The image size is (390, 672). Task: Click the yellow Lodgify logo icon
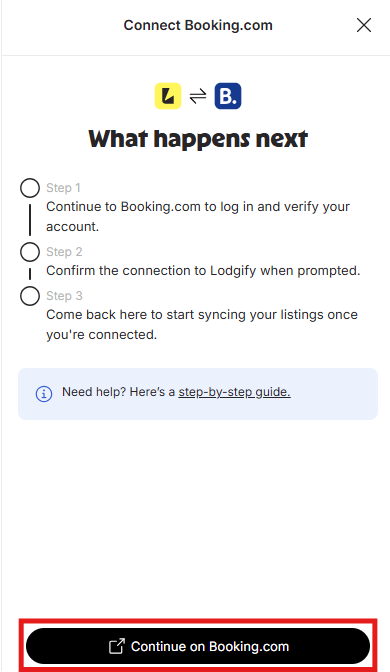(168, 96)
